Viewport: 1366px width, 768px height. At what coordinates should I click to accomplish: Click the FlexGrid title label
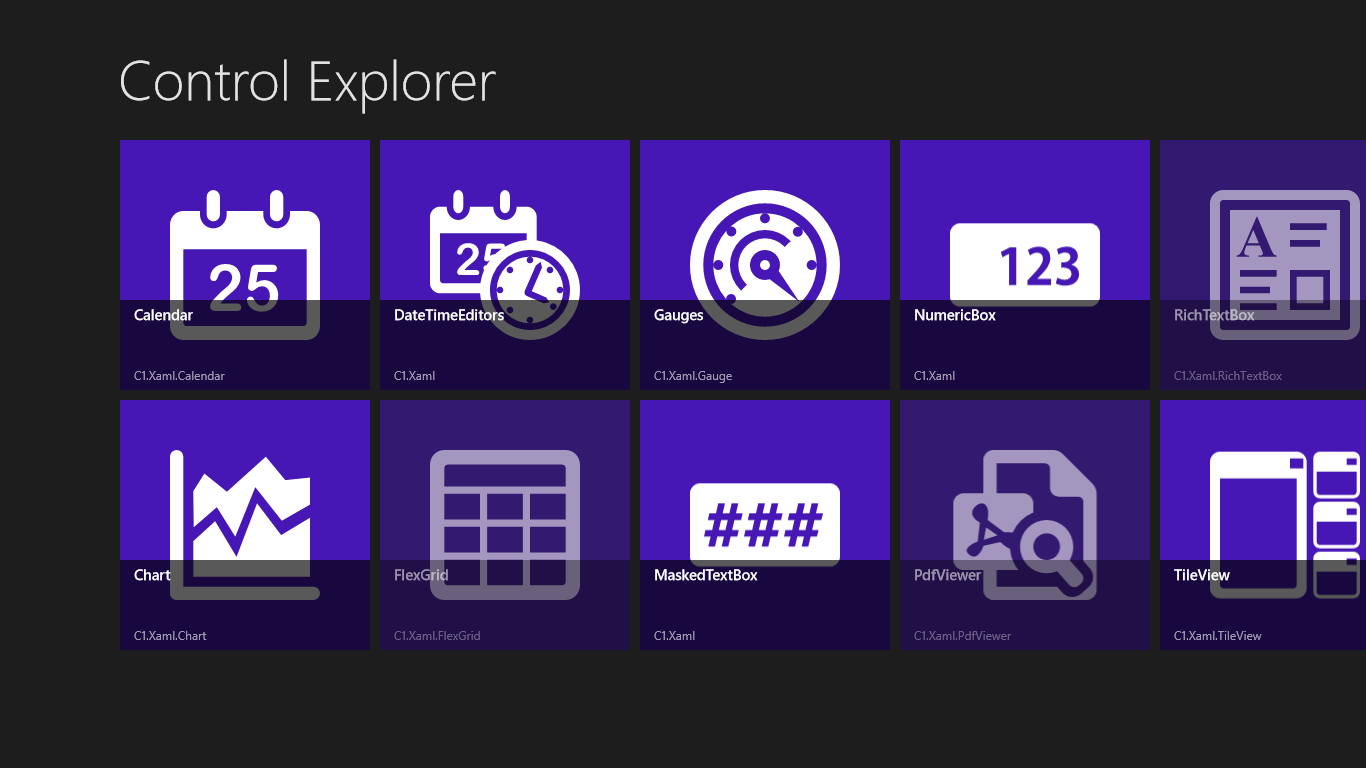click(x=421, y=575)
